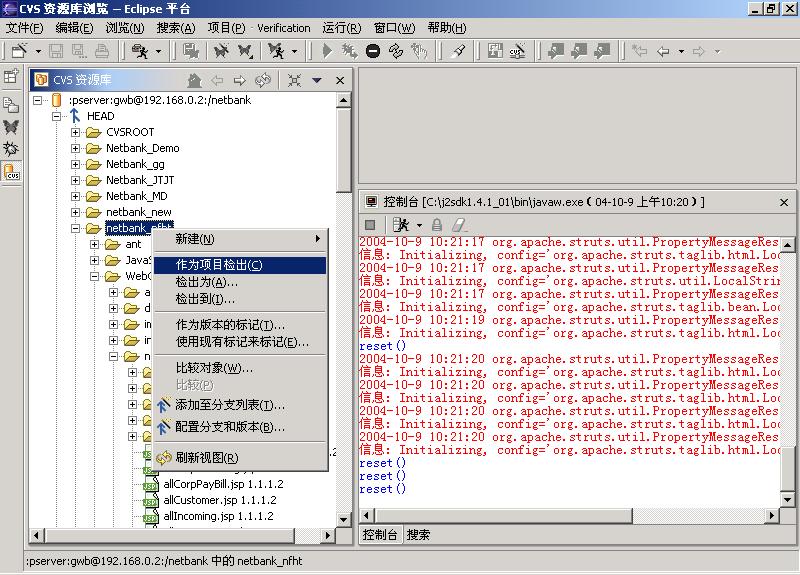Choose 刷新视图(R) in context menu
800x575 pixels.
point(240,458)
